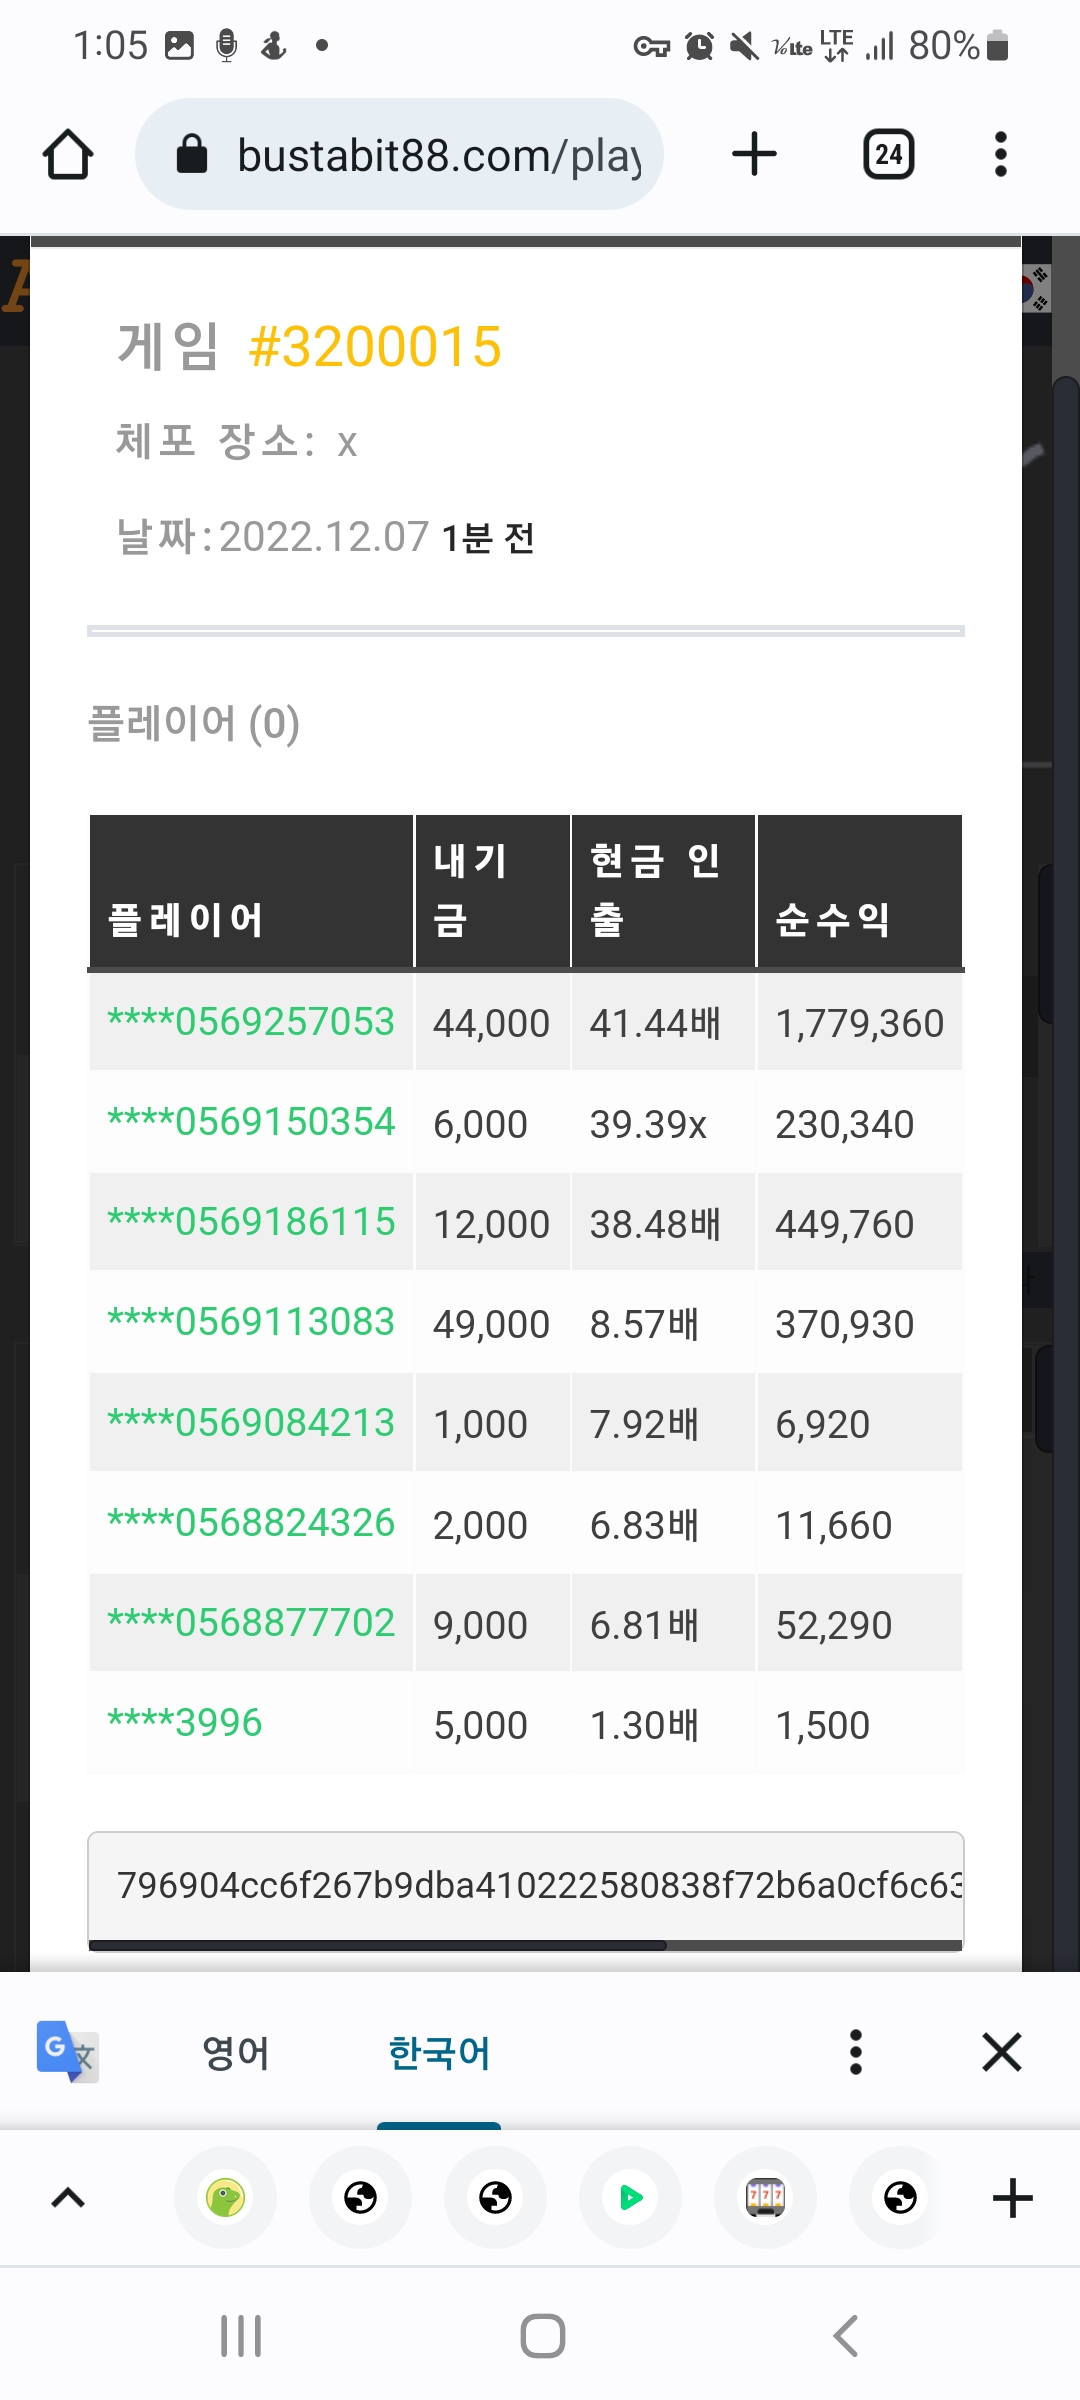Close the translation bar
The image size is (1080, 2400).
click(1001, 2052)
